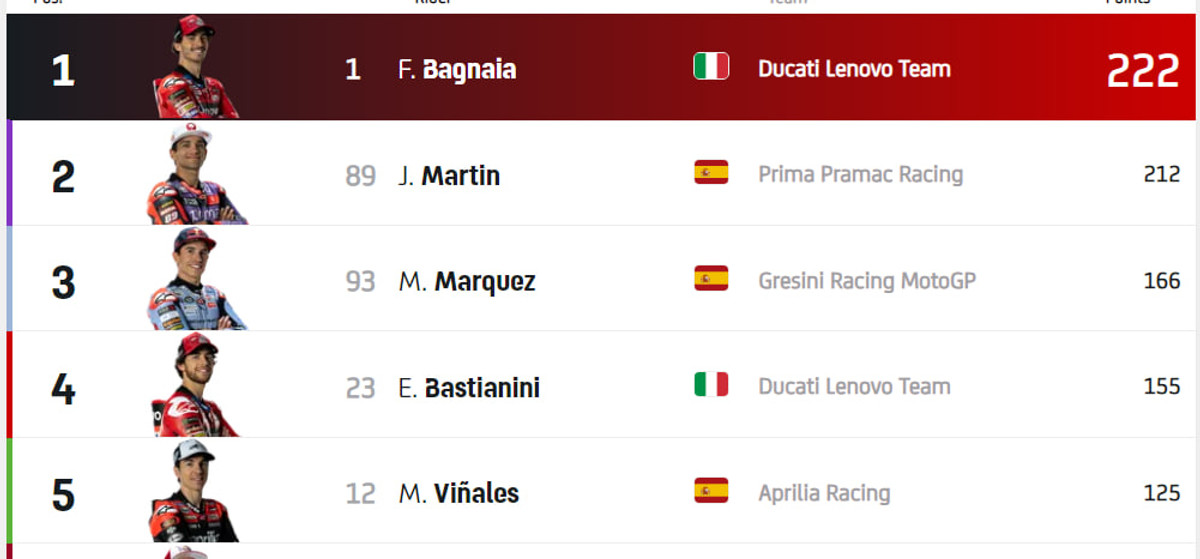This screenshot has height=559, width=1200.
Task: Click Bagnaia's 222 points total
Action: pos(1142,71)
